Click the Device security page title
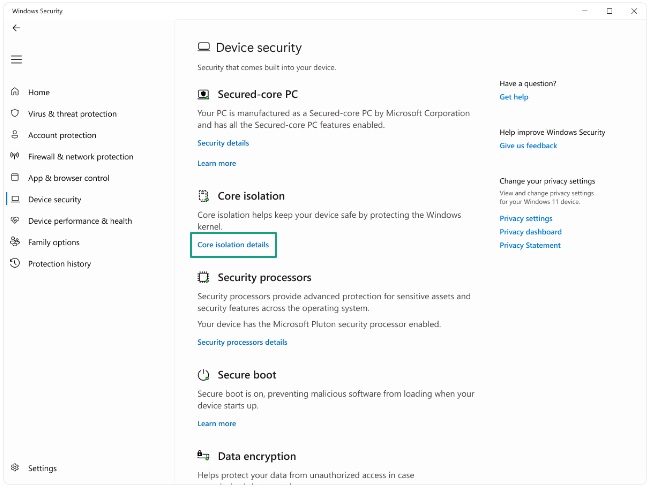Screen dimensions: 650x489 point(259,48)
